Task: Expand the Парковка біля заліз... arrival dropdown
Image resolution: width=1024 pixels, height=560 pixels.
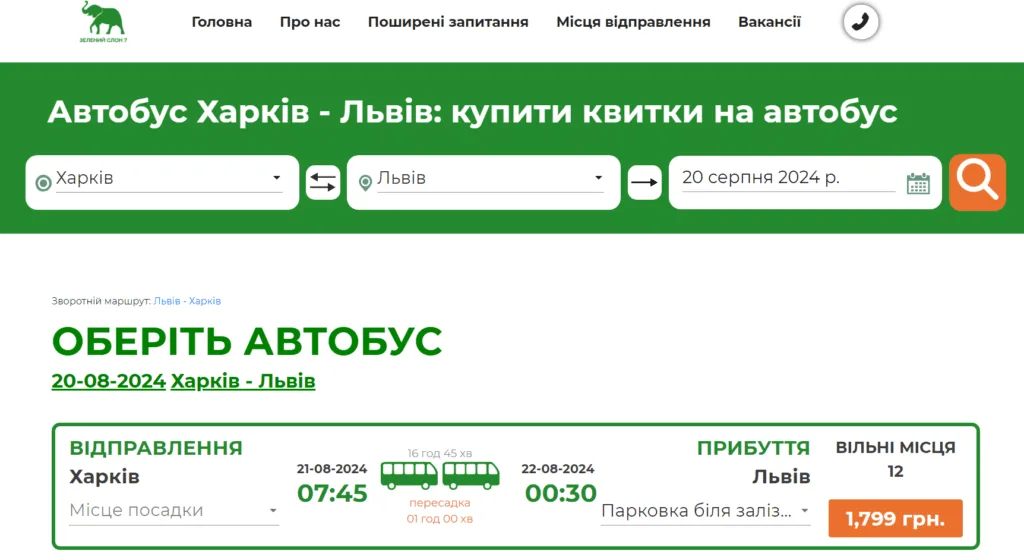Action: click(x=705, y=510)
